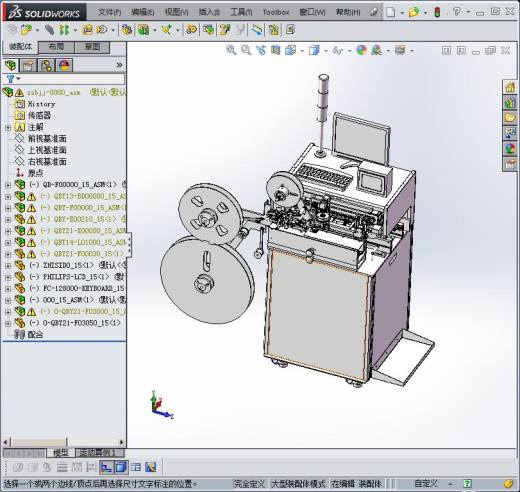Toggle the highlighted dimension display button in bottom toolbar

(x=106, y=467)
